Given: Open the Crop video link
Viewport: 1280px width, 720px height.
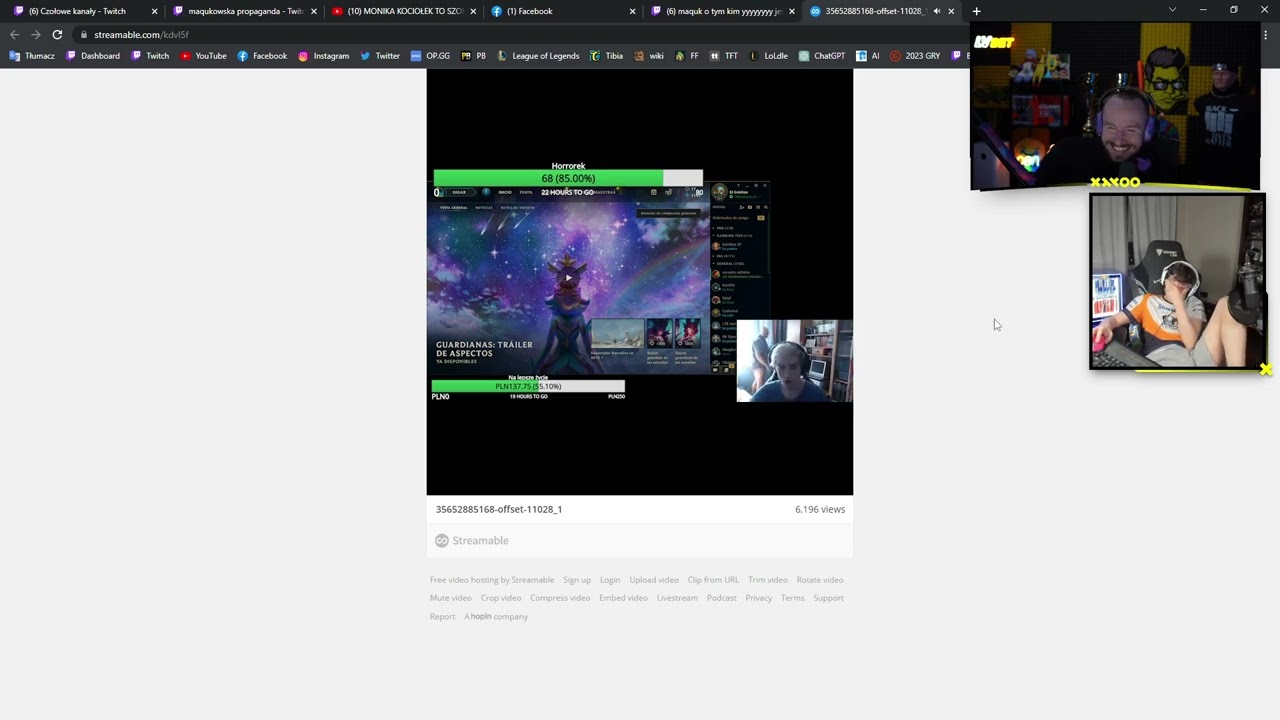Looking at the screenshot, I should [x=501, y=598].
